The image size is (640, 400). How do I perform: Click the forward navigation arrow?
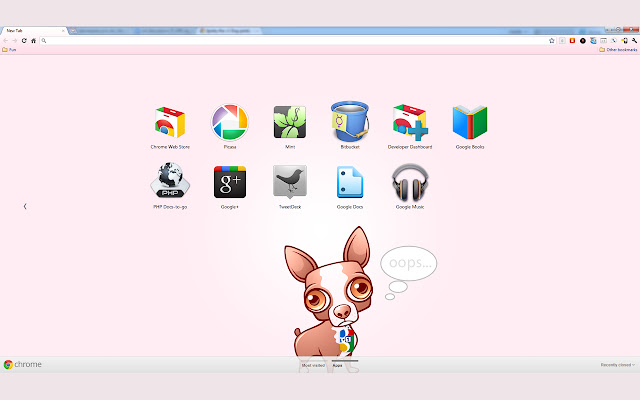coord(15,40)
